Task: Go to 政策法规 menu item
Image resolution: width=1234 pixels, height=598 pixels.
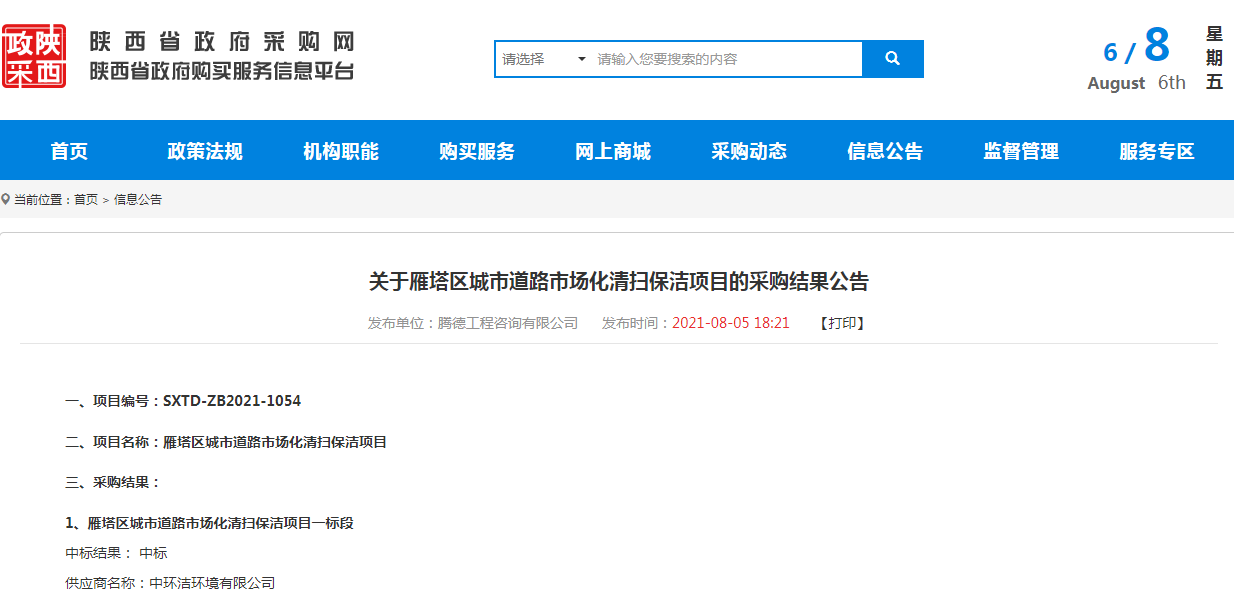Action: click(205, 151)
